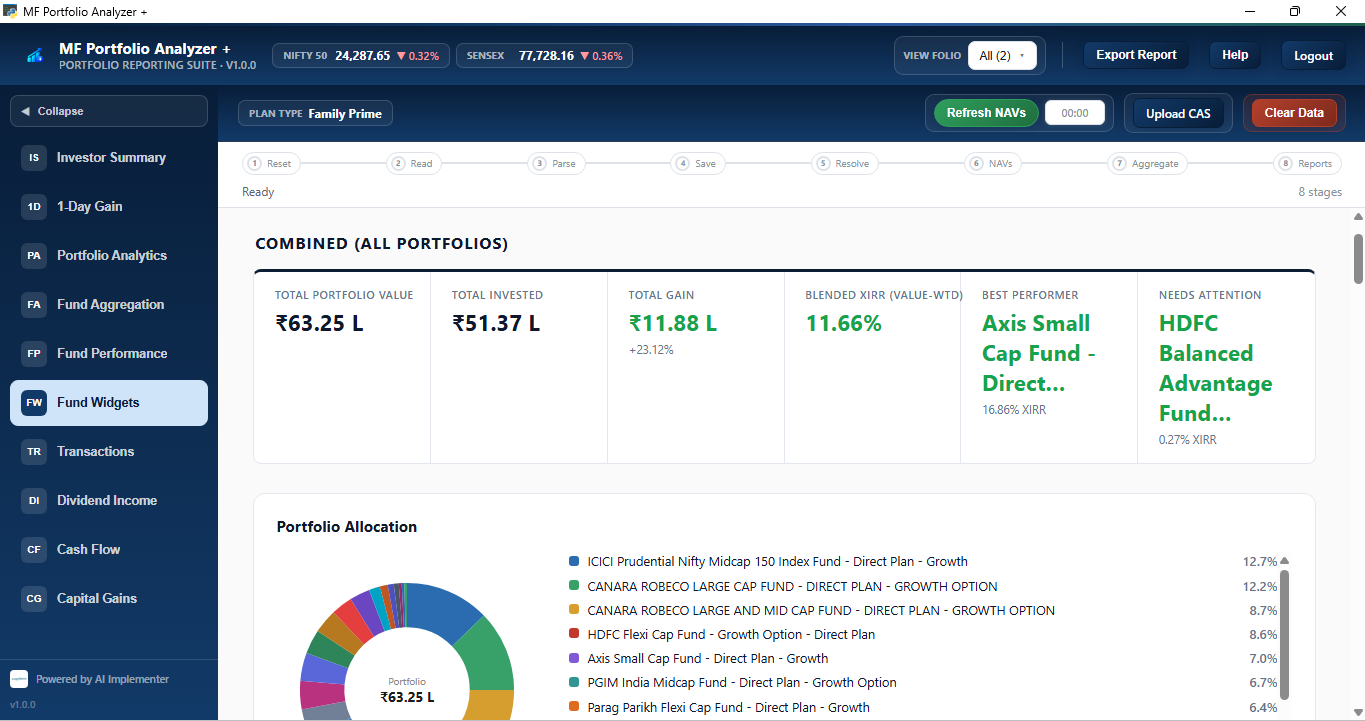Open the Help button

tap(1235, 55)
